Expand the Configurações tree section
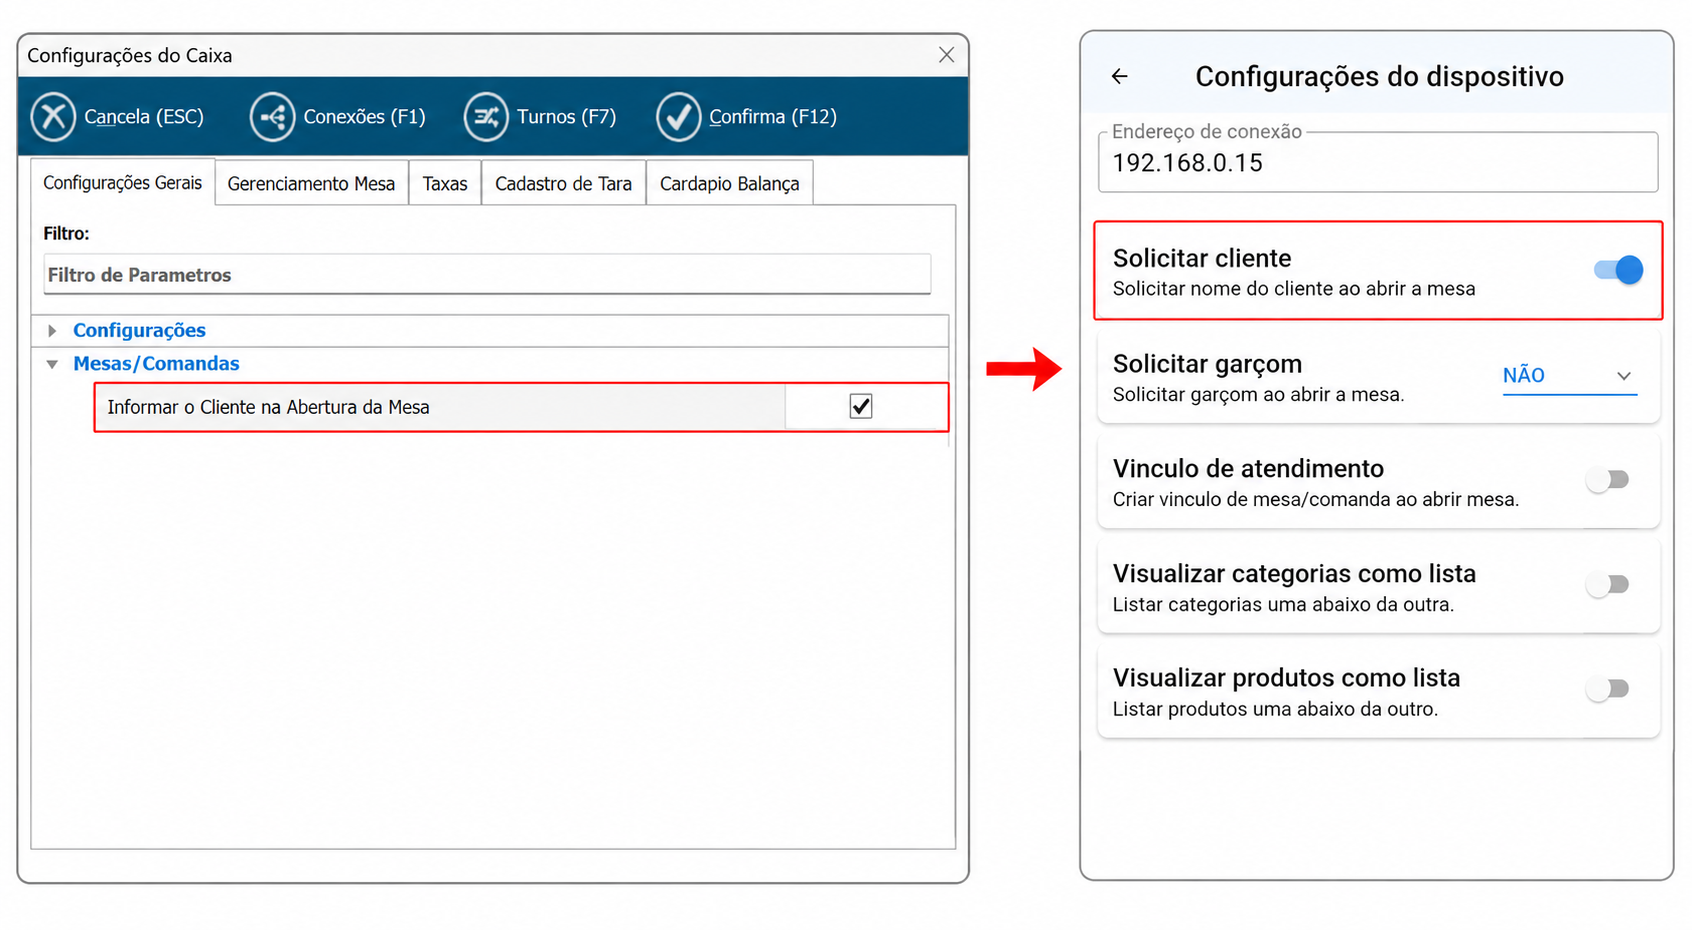Image resolution: width=1692 pixels, height=930 pixels. click(x=52, y=330)
